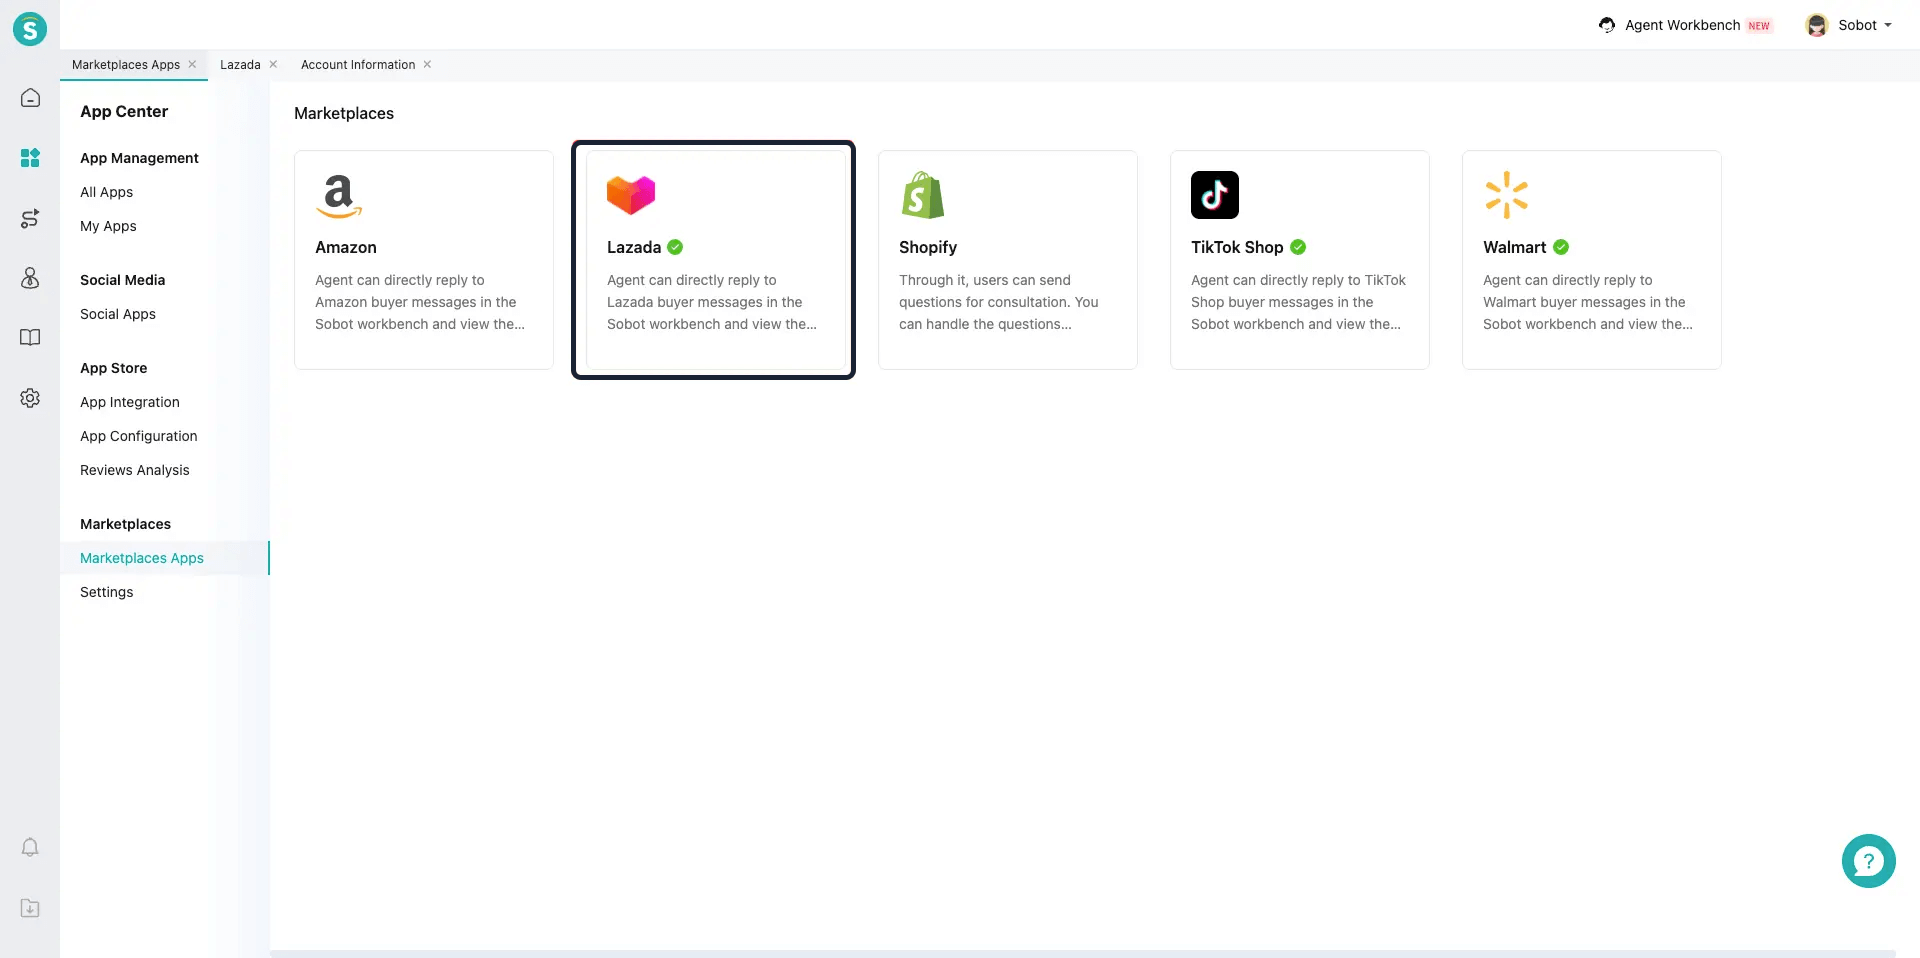
Task: Open the routing flow icon in rail
Action: (30, 218)
